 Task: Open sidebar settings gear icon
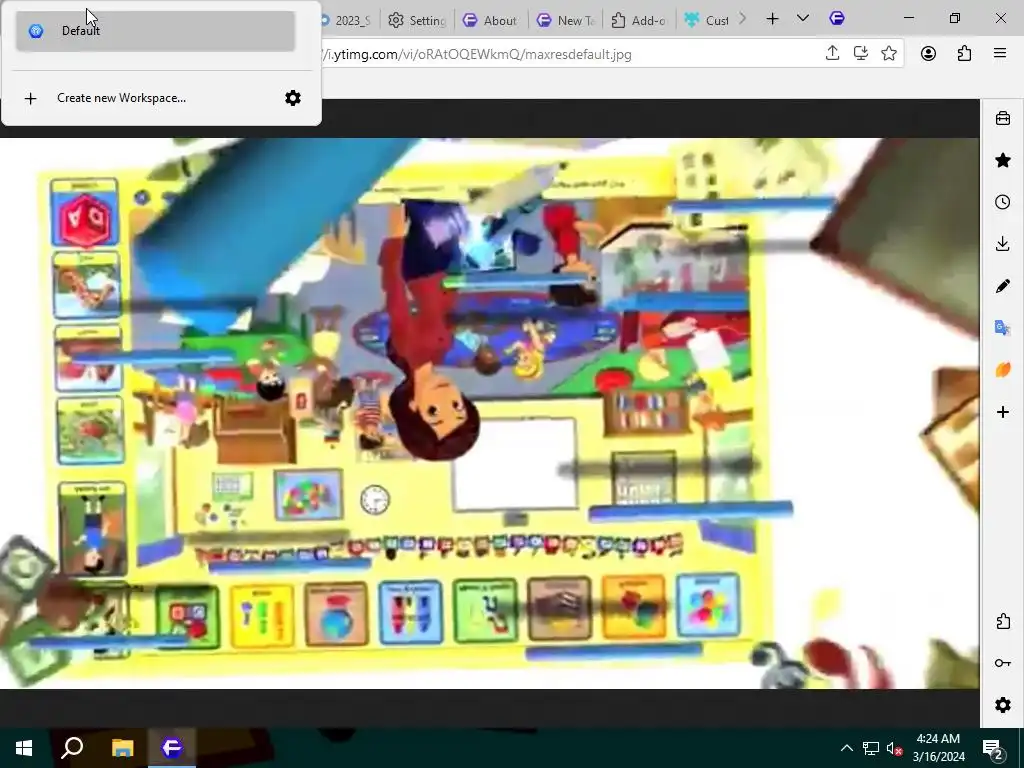point(1002,705)
